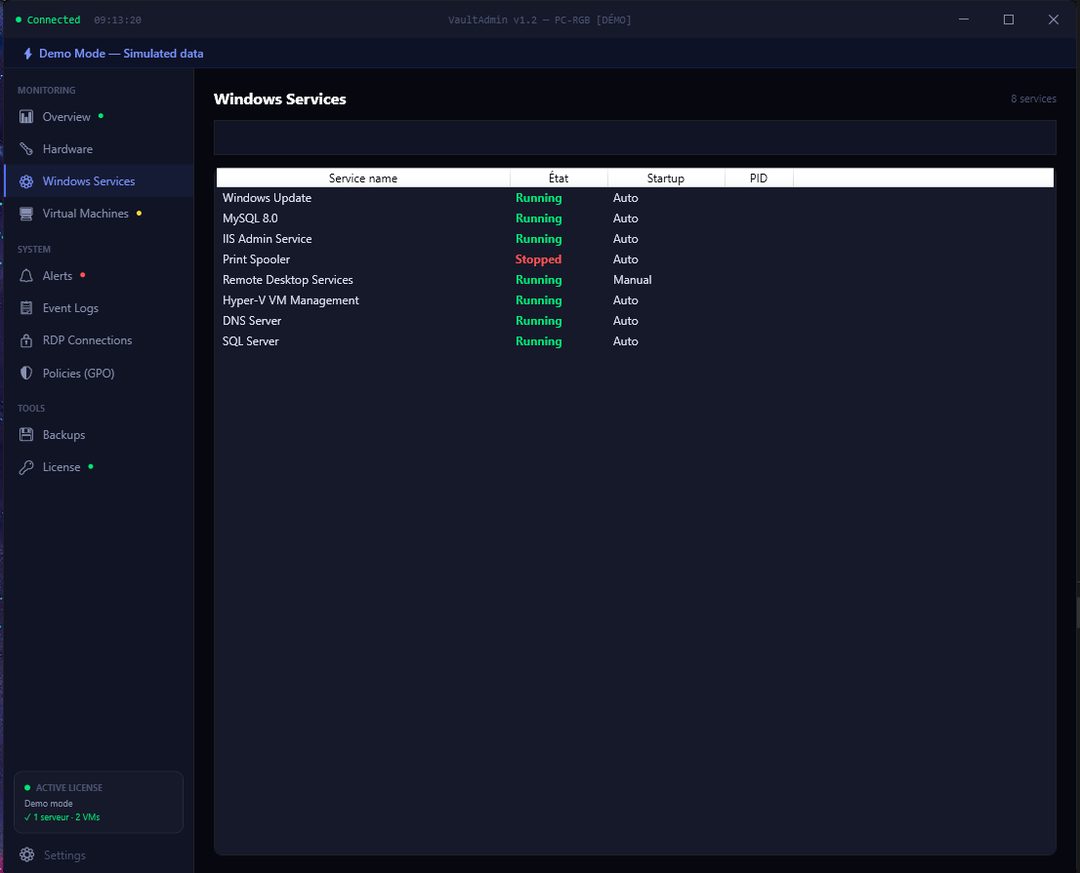Sort by the PID column header
The height and width of the screenshot is (873, 1080).
coord(758,178)
